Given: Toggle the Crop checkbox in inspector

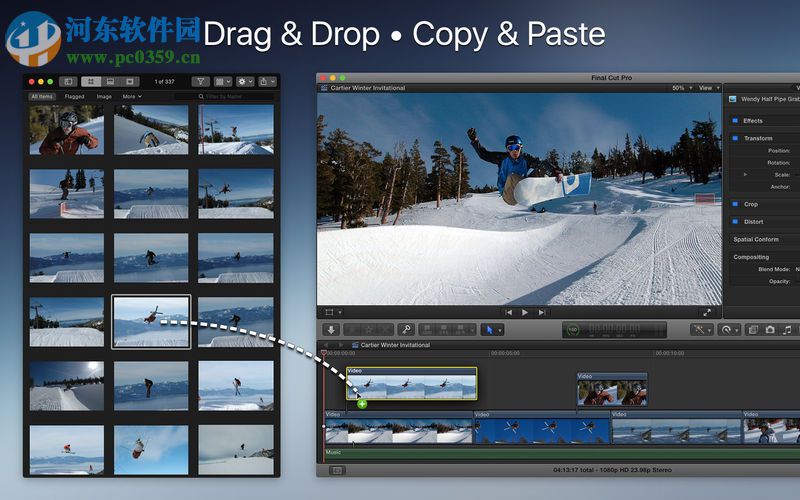Looking at the screenshot, I should click(x=735, y=204).
